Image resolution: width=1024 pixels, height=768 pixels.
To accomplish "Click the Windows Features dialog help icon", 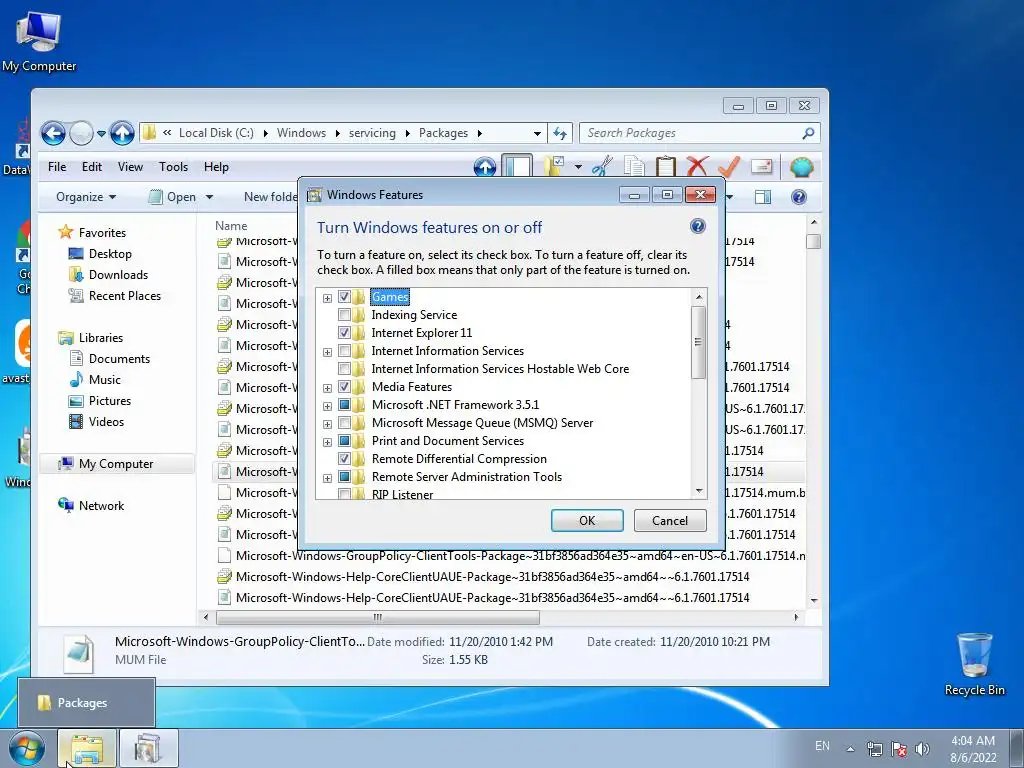I will click(697, 226).
